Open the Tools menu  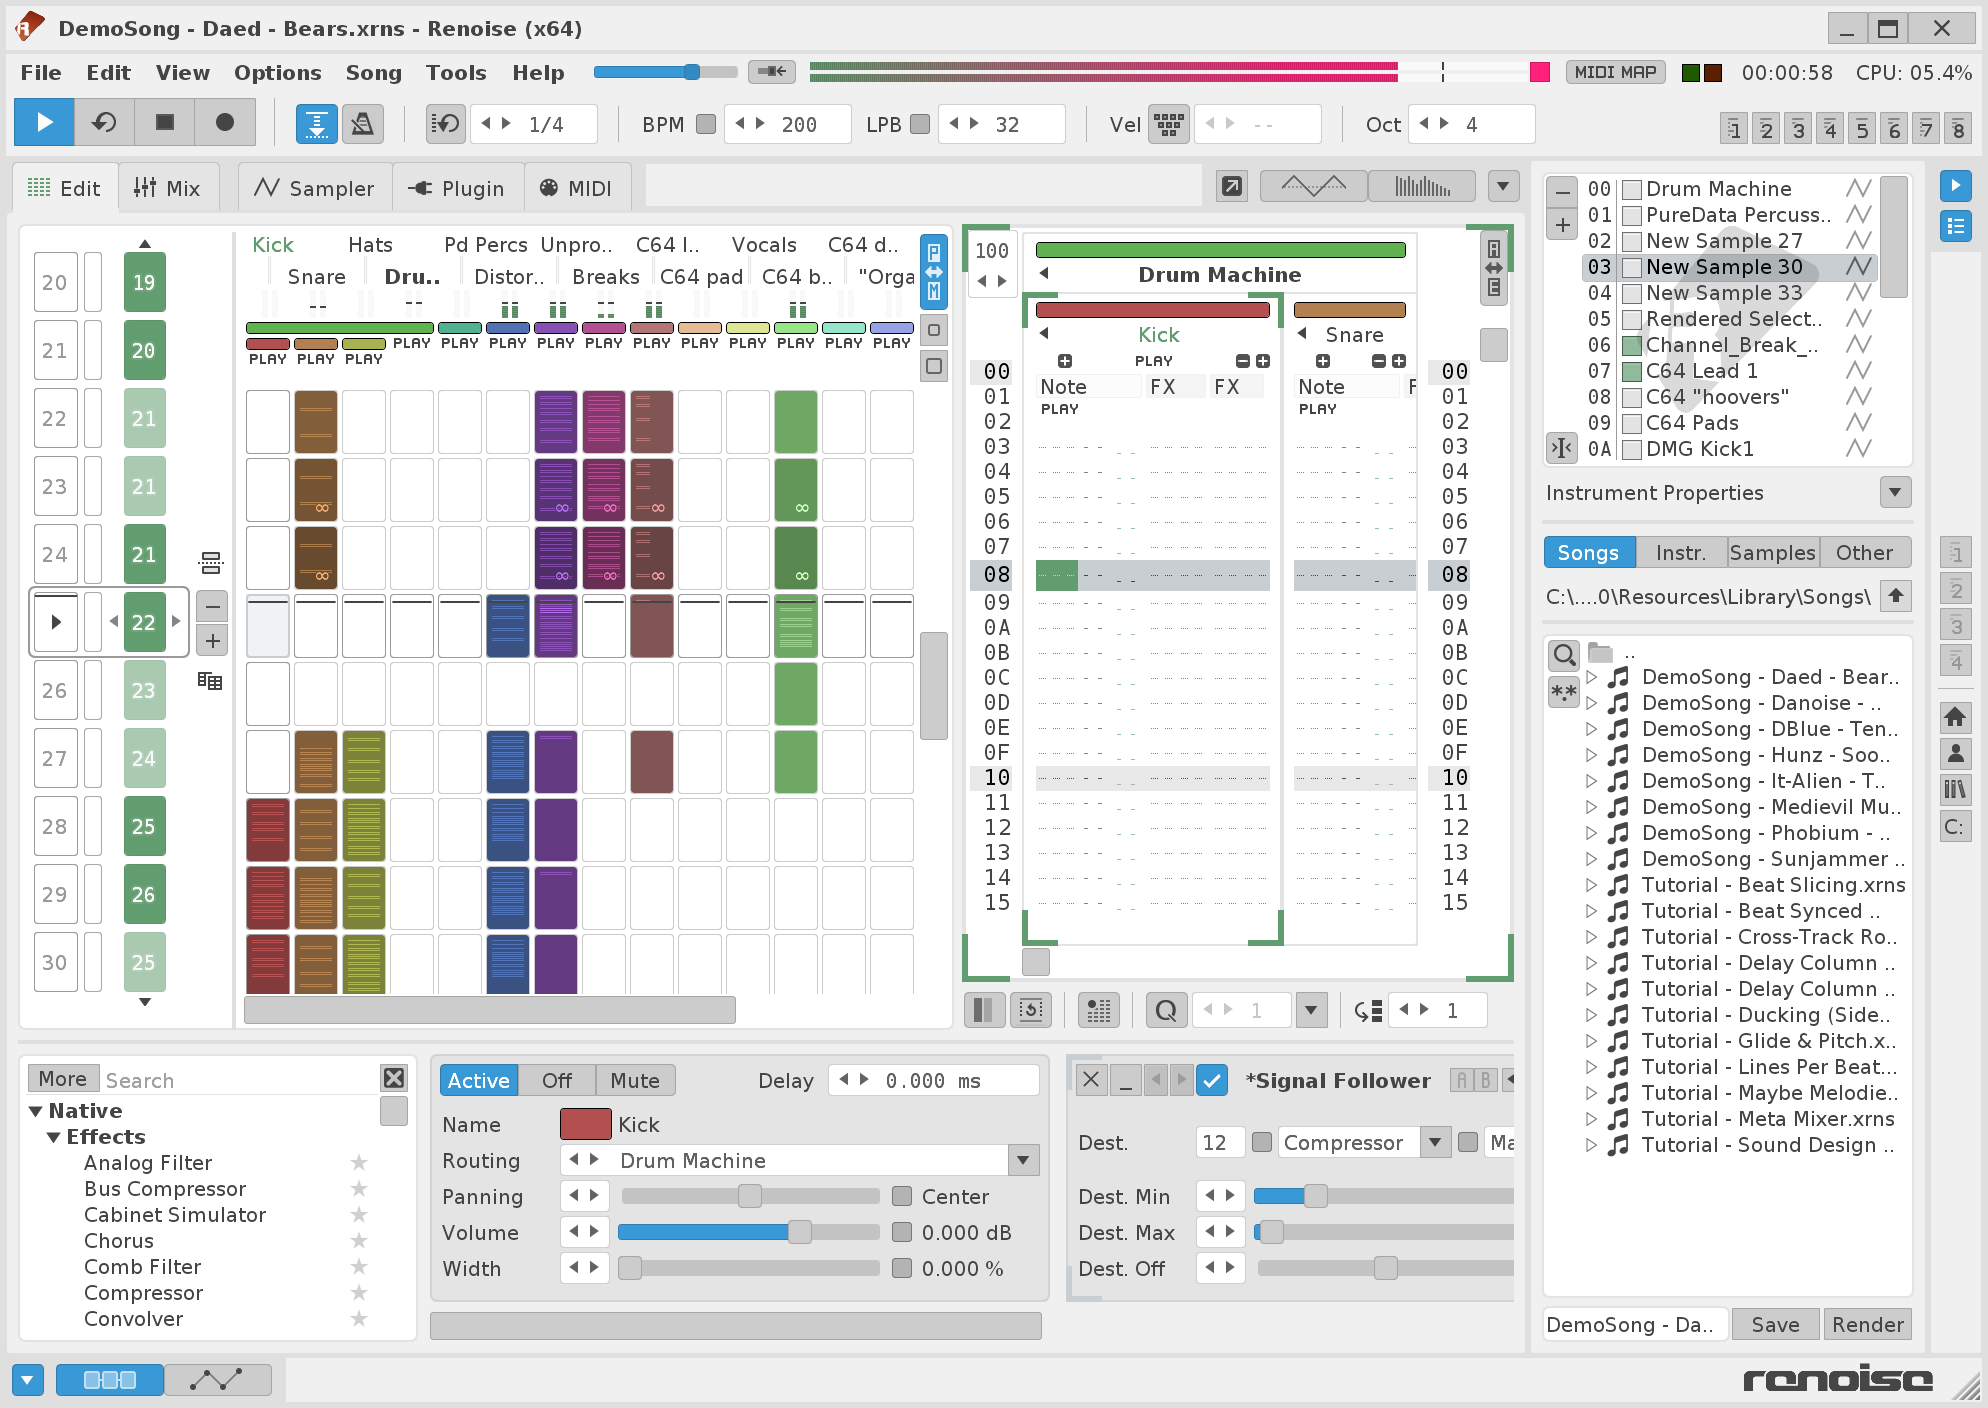[456, 72]
